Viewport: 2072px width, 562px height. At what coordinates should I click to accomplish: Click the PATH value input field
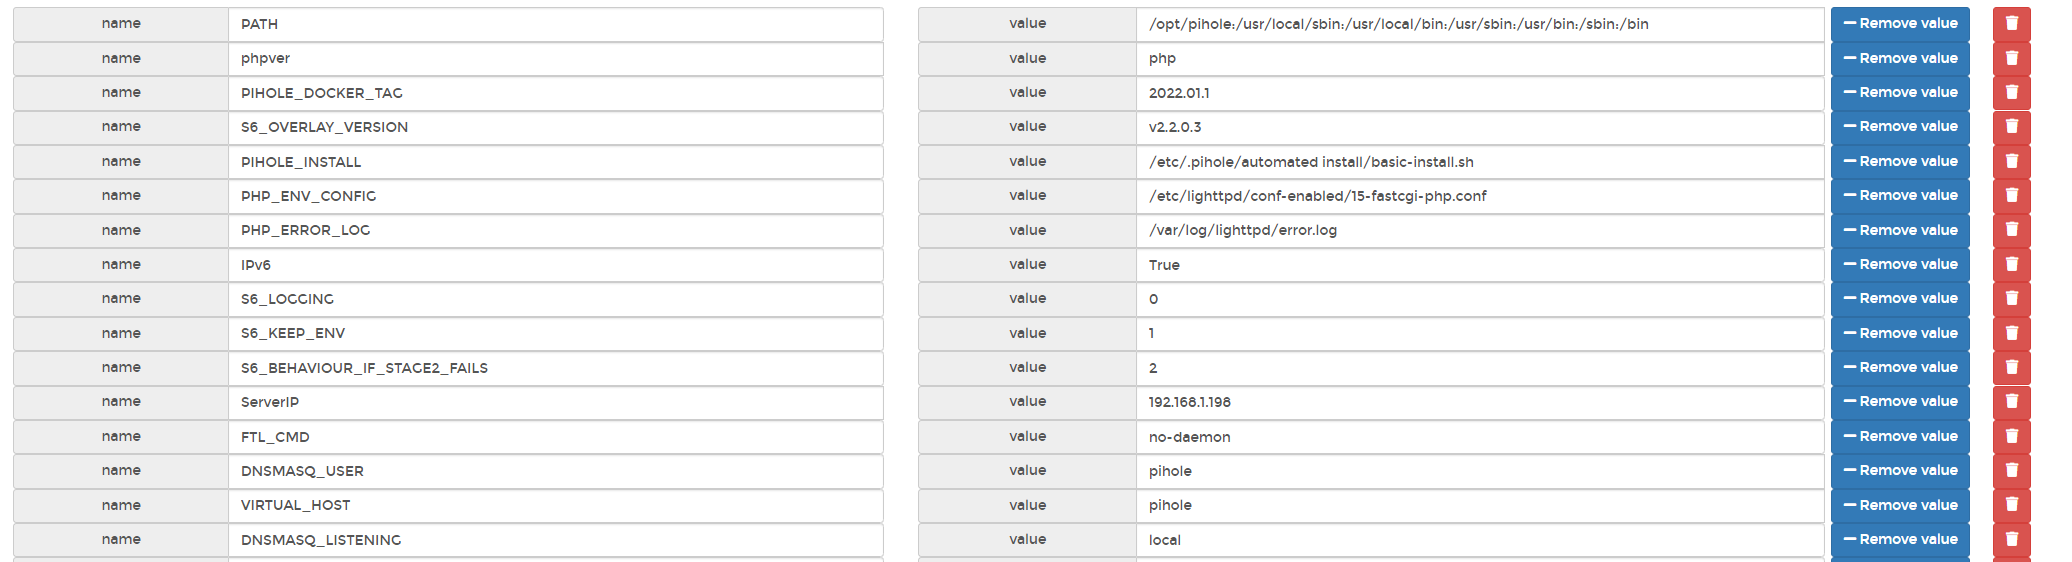click(x=1480, y=24)
